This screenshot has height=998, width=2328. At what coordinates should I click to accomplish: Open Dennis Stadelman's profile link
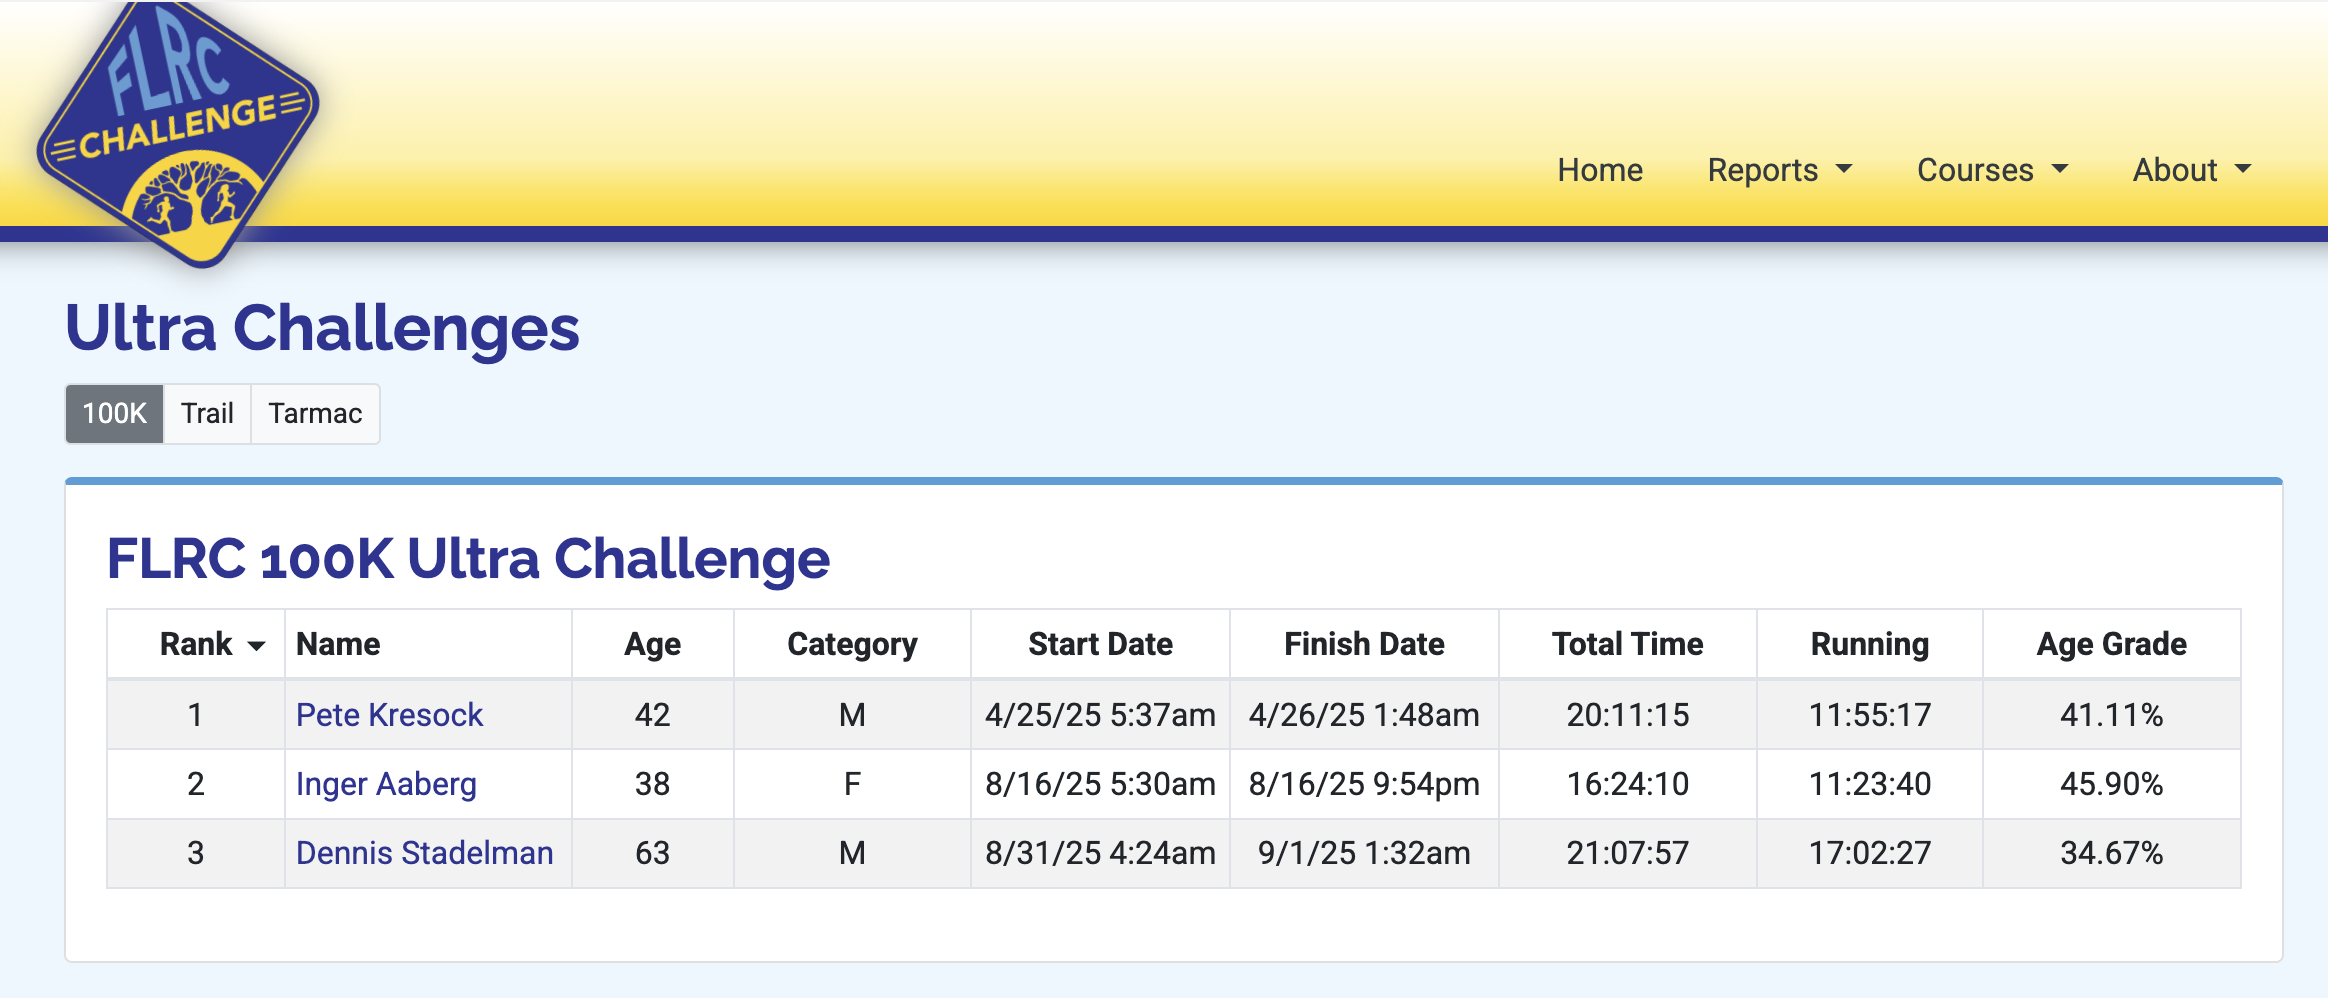click(424, 853)
